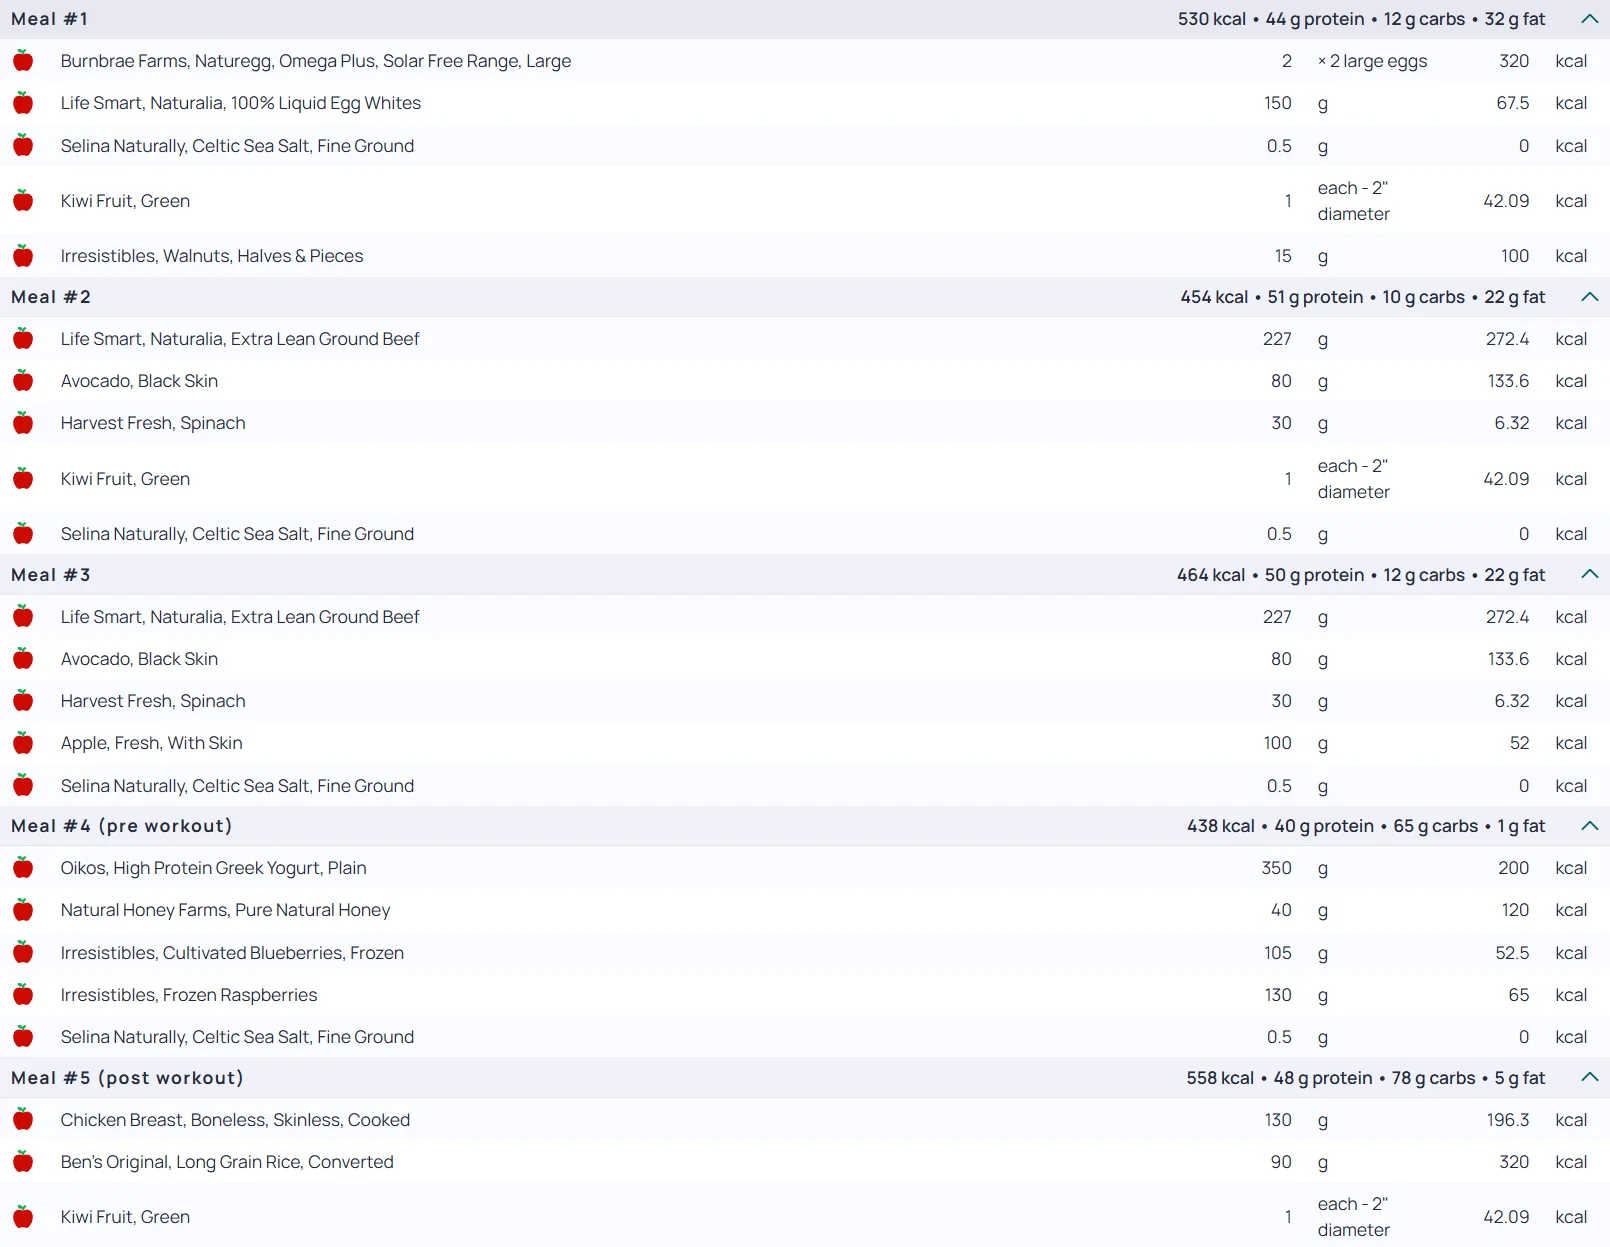Click the "52" kcal value for Apple, Fresh

pos(1520,743)
